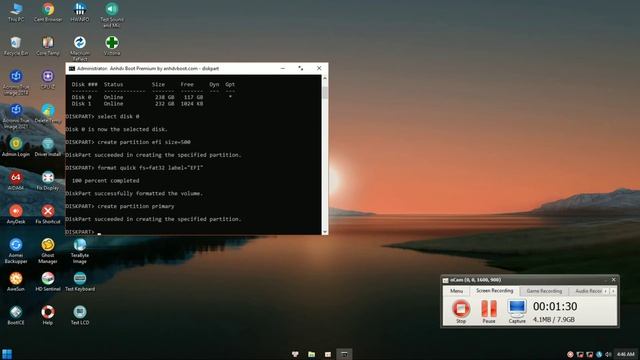This screenshot has height=360, width=640.
Task: Open Aomei Backupper desktop icon
Action: (16, 251)
